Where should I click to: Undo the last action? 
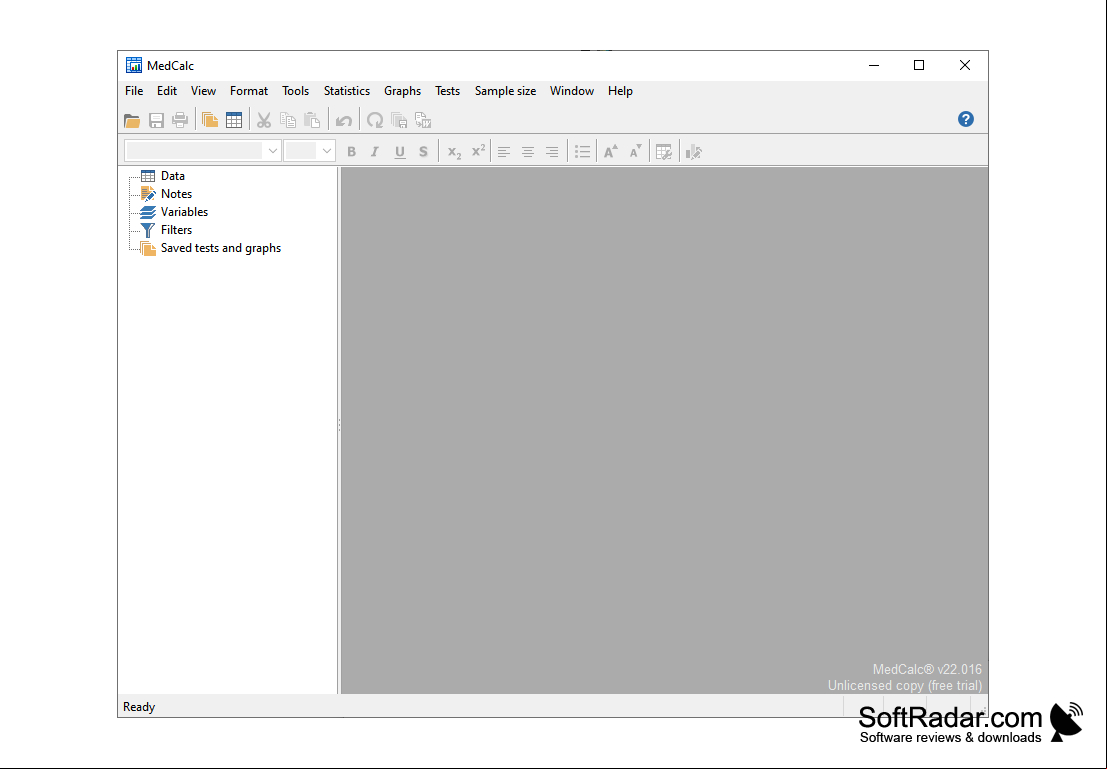click(344, 121)
